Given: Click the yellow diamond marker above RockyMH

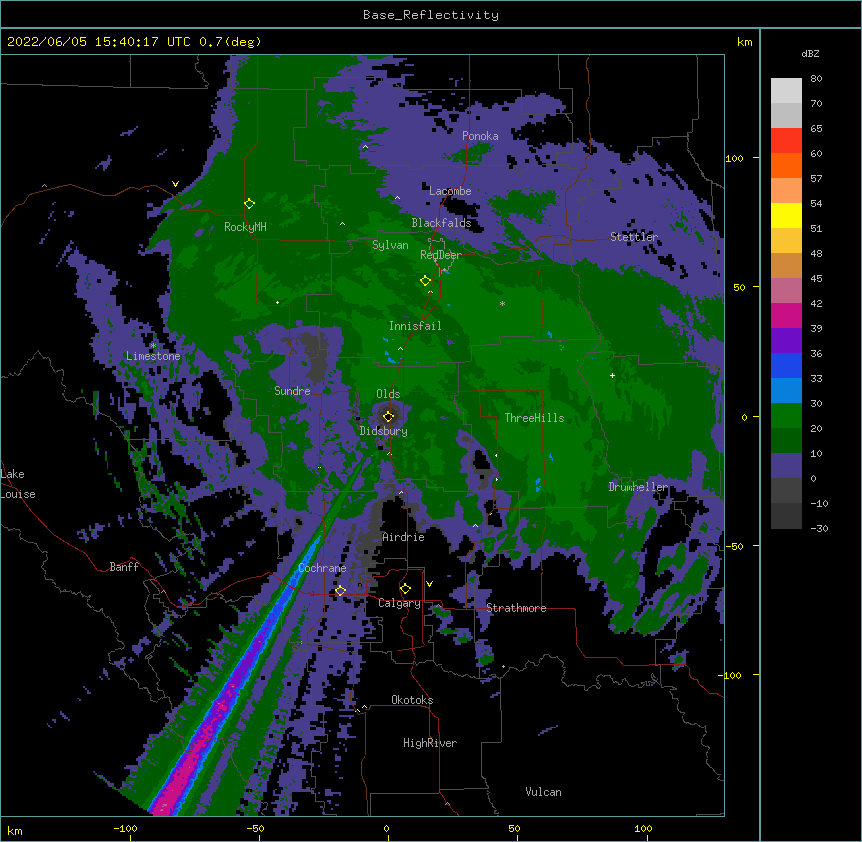Looking at the screenshot, I should point(249,204).
